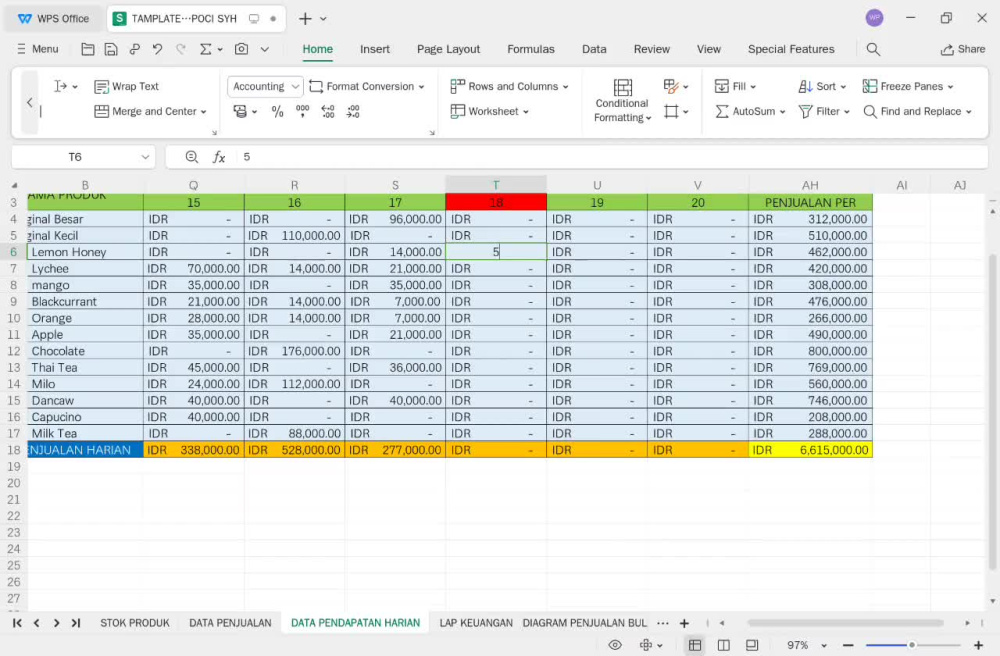
Task: Expand Merge and Center options
Action: coord(203,112)
